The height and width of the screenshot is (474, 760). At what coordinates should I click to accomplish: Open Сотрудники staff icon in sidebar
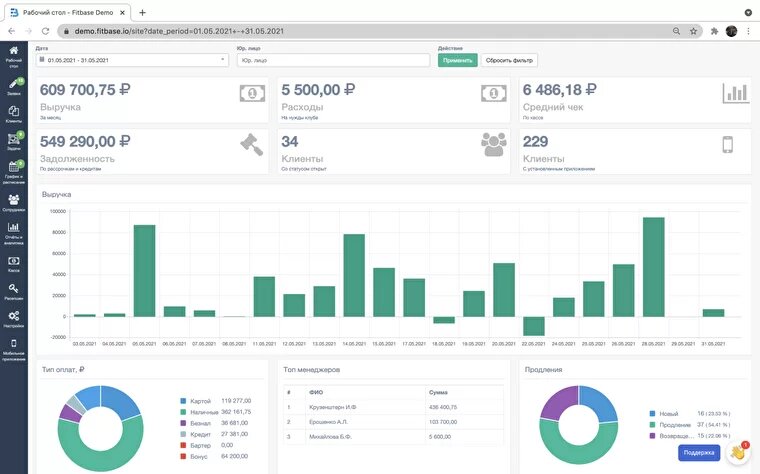pyautogui.click(x=14, y=199)
